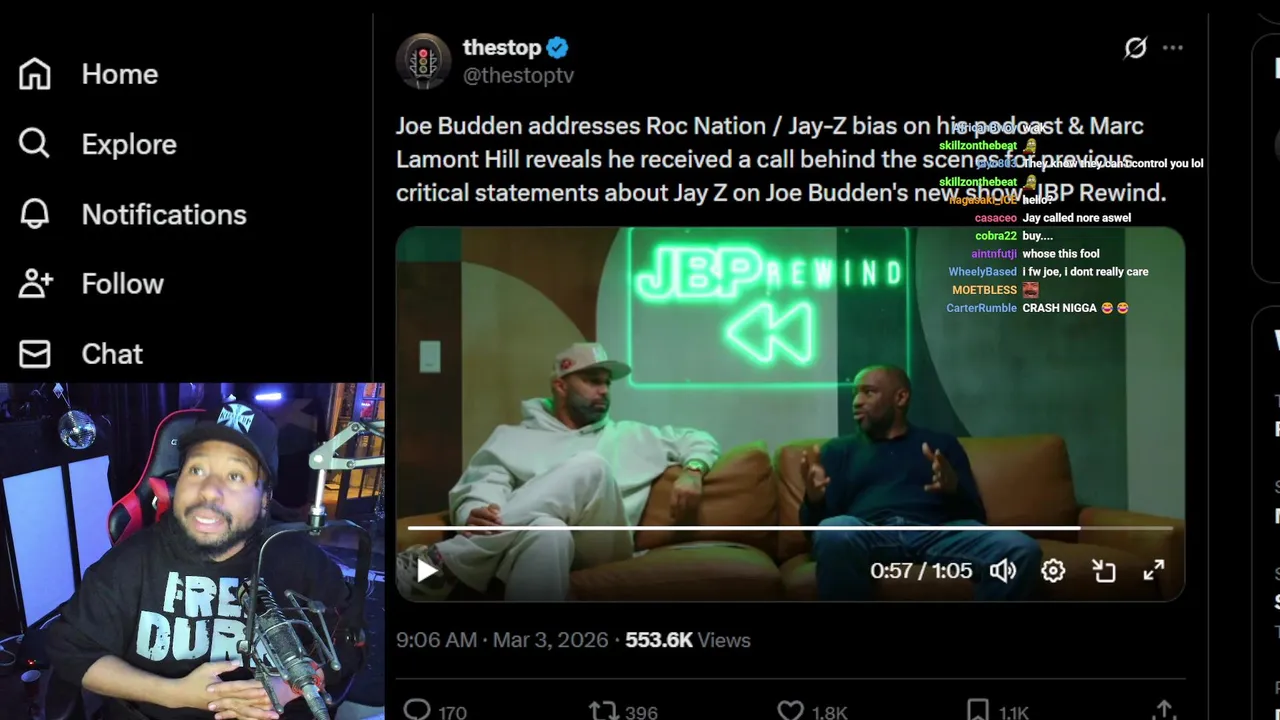Open the Chat envelope icon

34,354
